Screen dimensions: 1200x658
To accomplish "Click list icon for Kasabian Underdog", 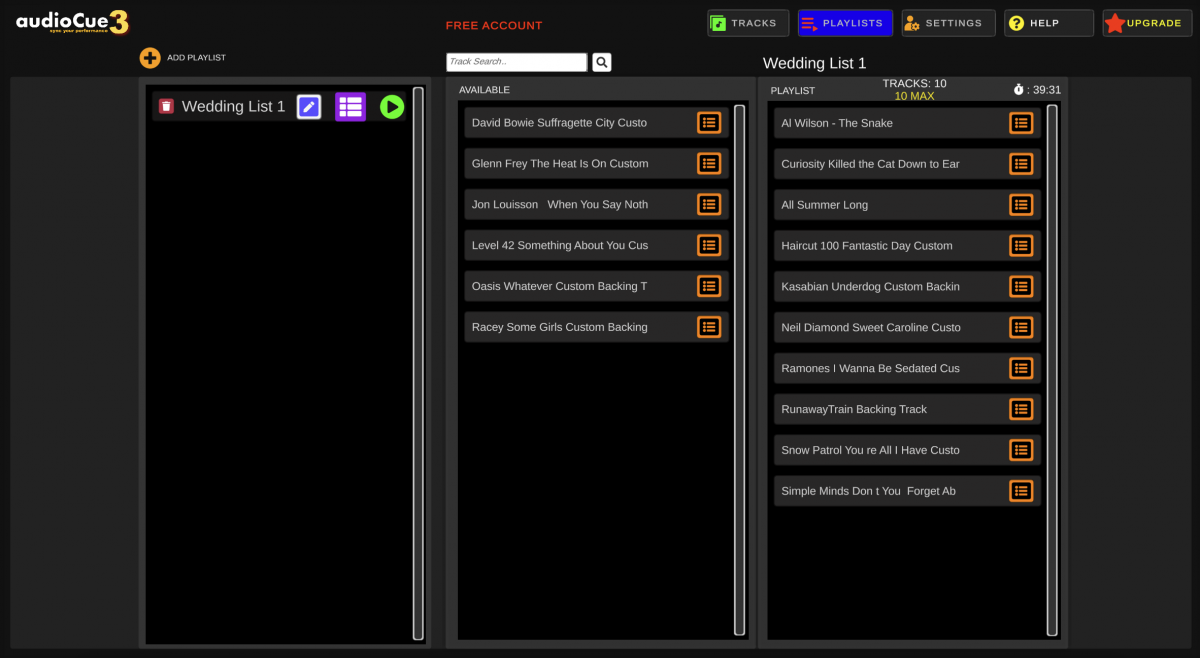I will 1021,287.
